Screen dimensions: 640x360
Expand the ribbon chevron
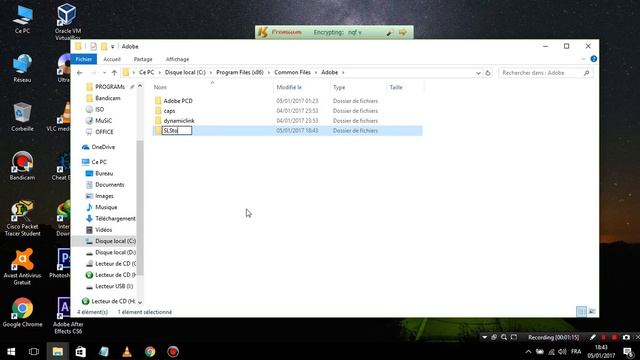583,59
